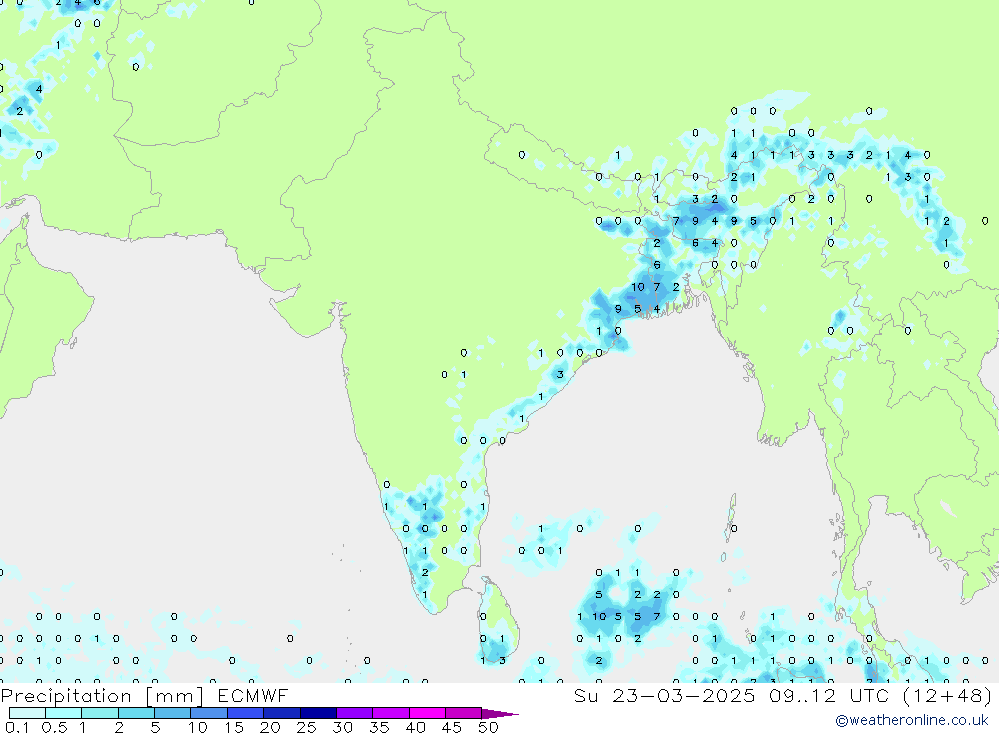Pick legend swatch between 25 and 30
This screenshot has height=733, width=1000.
[318, 713]
